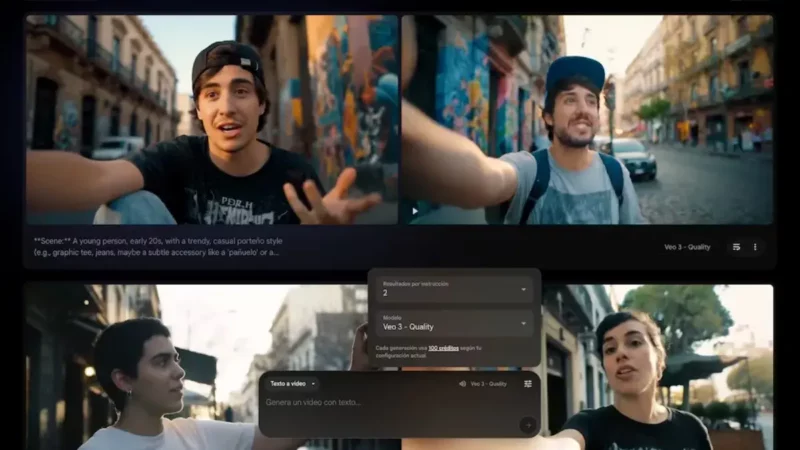800x450 pixels.
Task: Expand the Texto a video mode selector
Action: [292, 384]
